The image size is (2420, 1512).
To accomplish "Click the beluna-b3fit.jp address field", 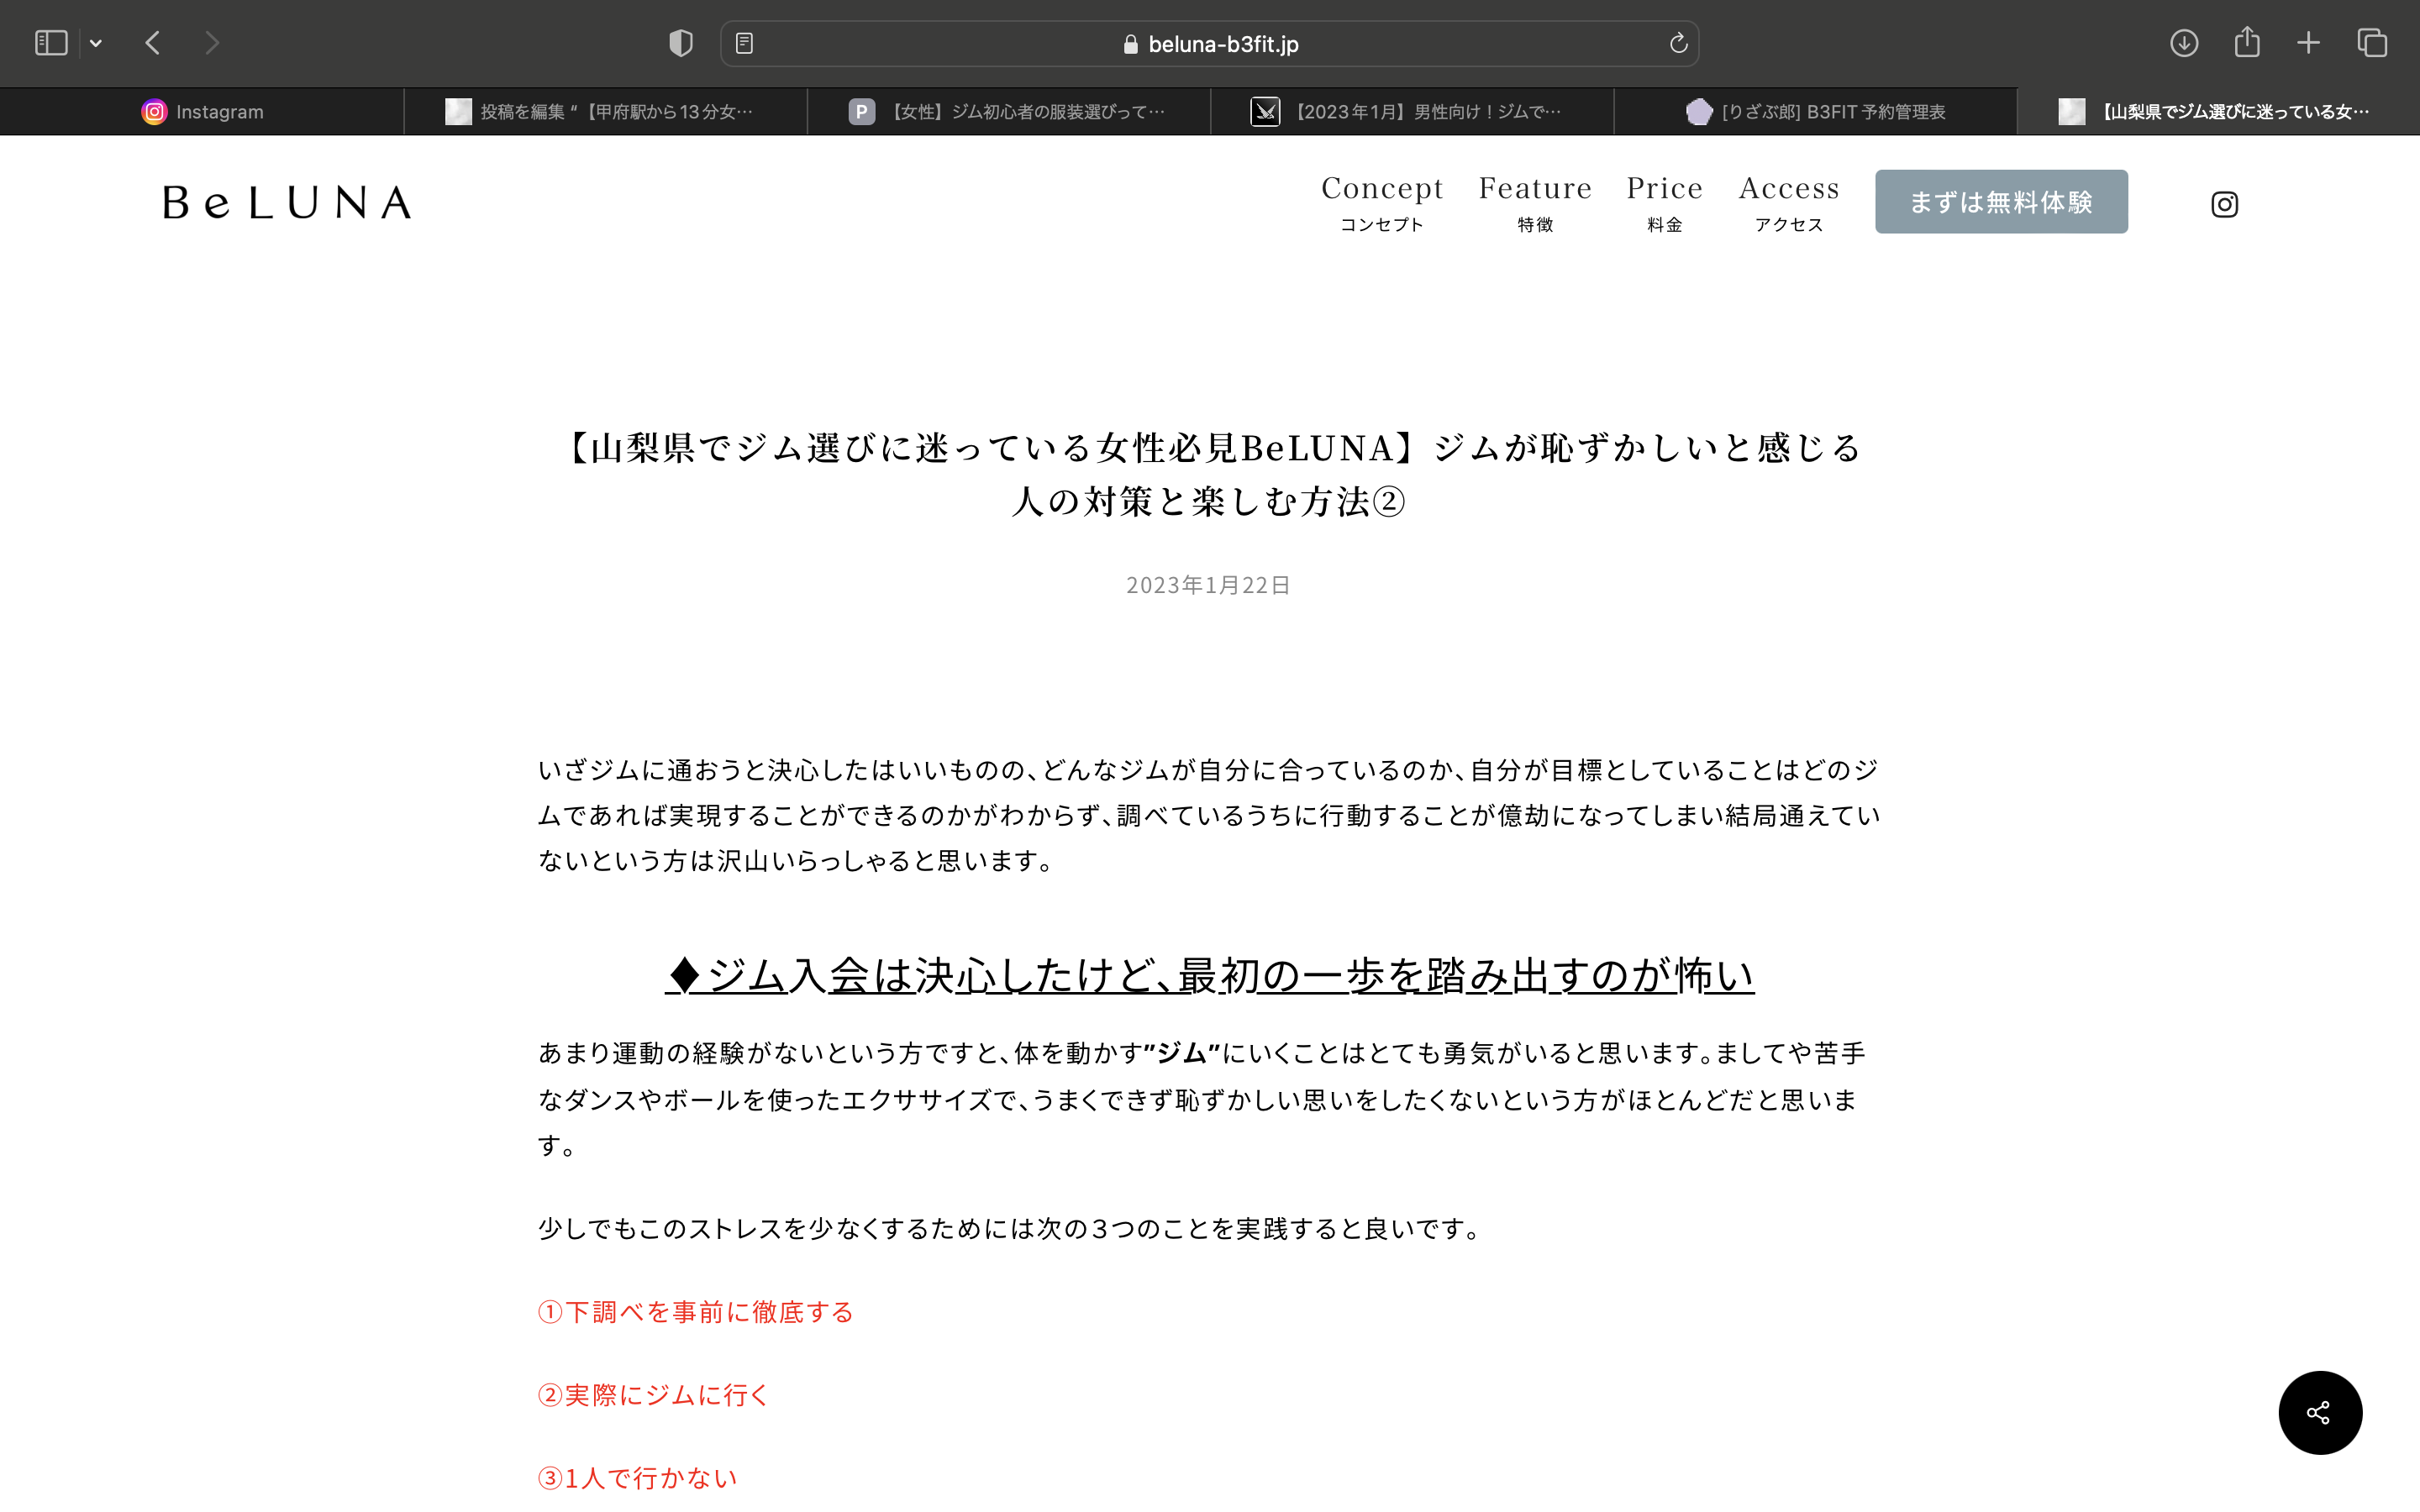I will click(1210, 43).
